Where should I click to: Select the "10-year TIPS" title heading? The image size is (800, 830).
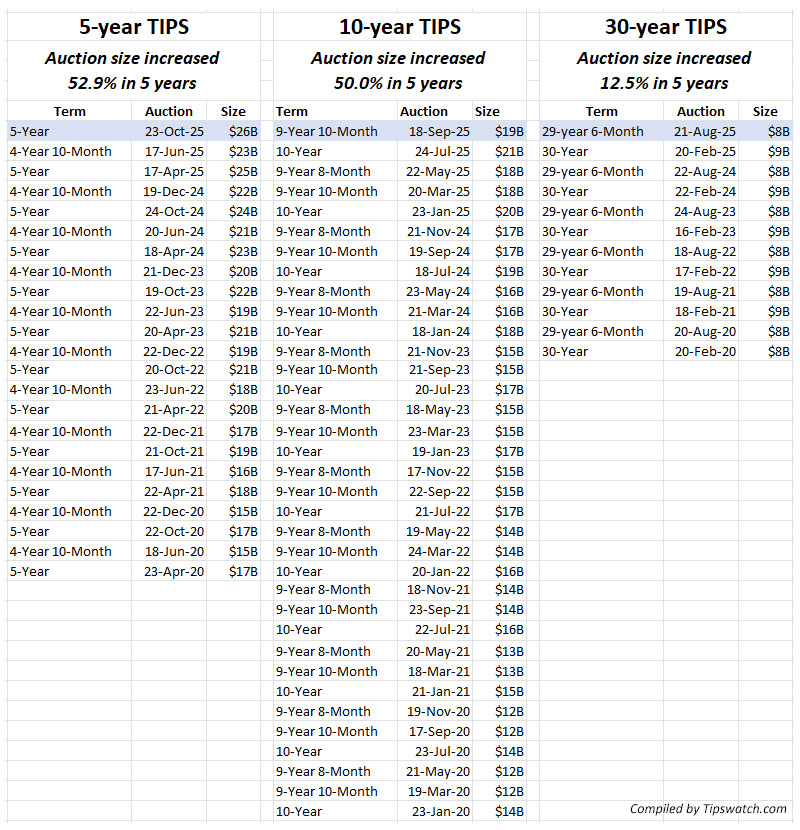[399, 27]
